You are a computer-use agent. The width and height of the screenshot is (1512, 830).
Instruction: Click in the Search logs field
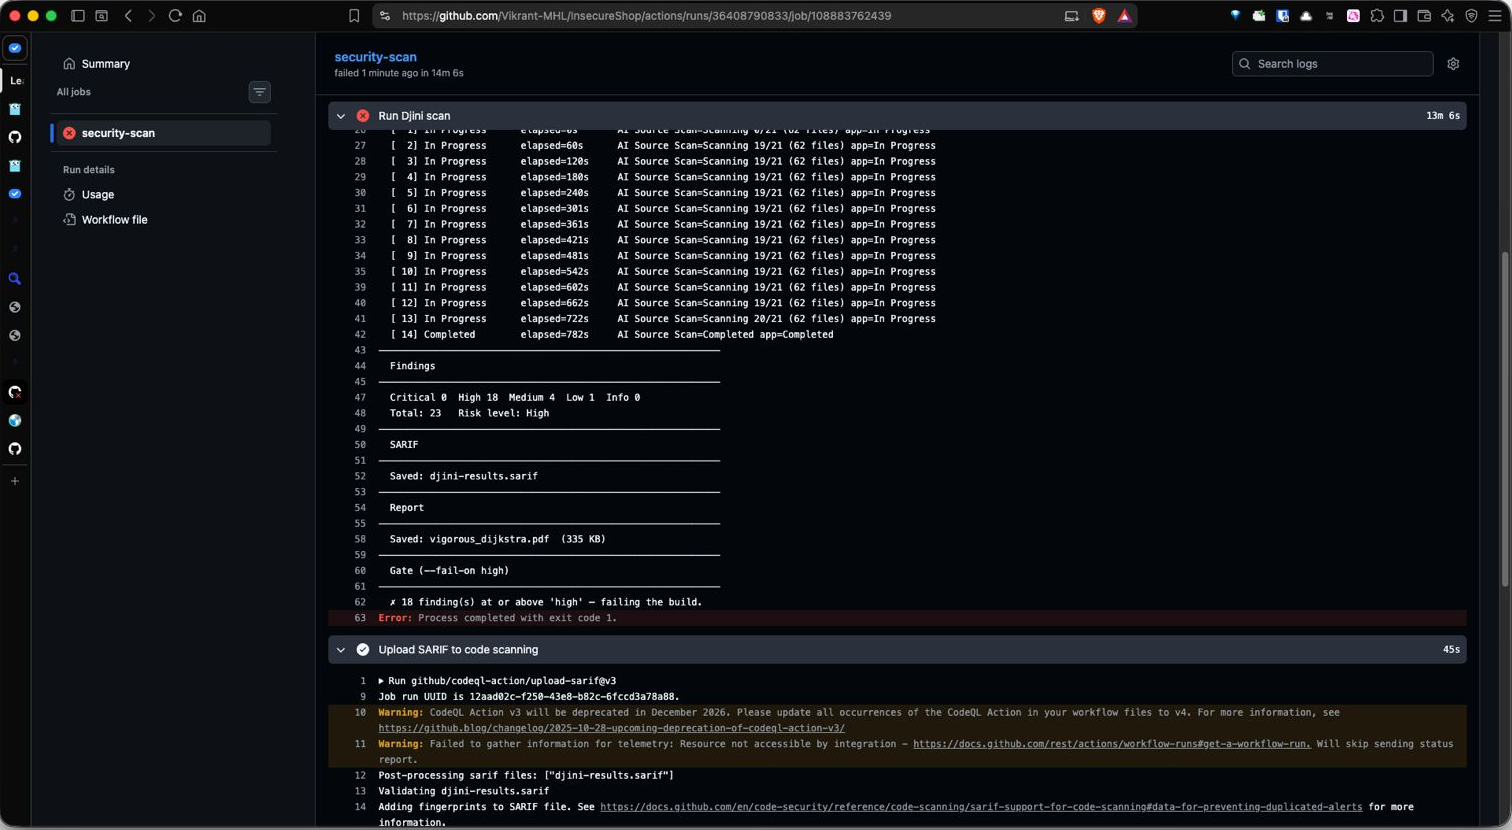click(1332, 64)
